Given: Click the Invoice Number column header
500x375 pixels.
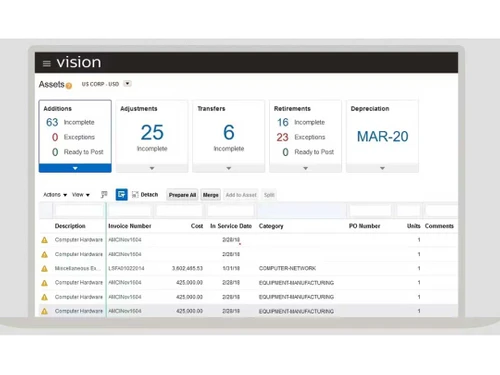Looking at the screenshot, I should click(x=130, y=226).
